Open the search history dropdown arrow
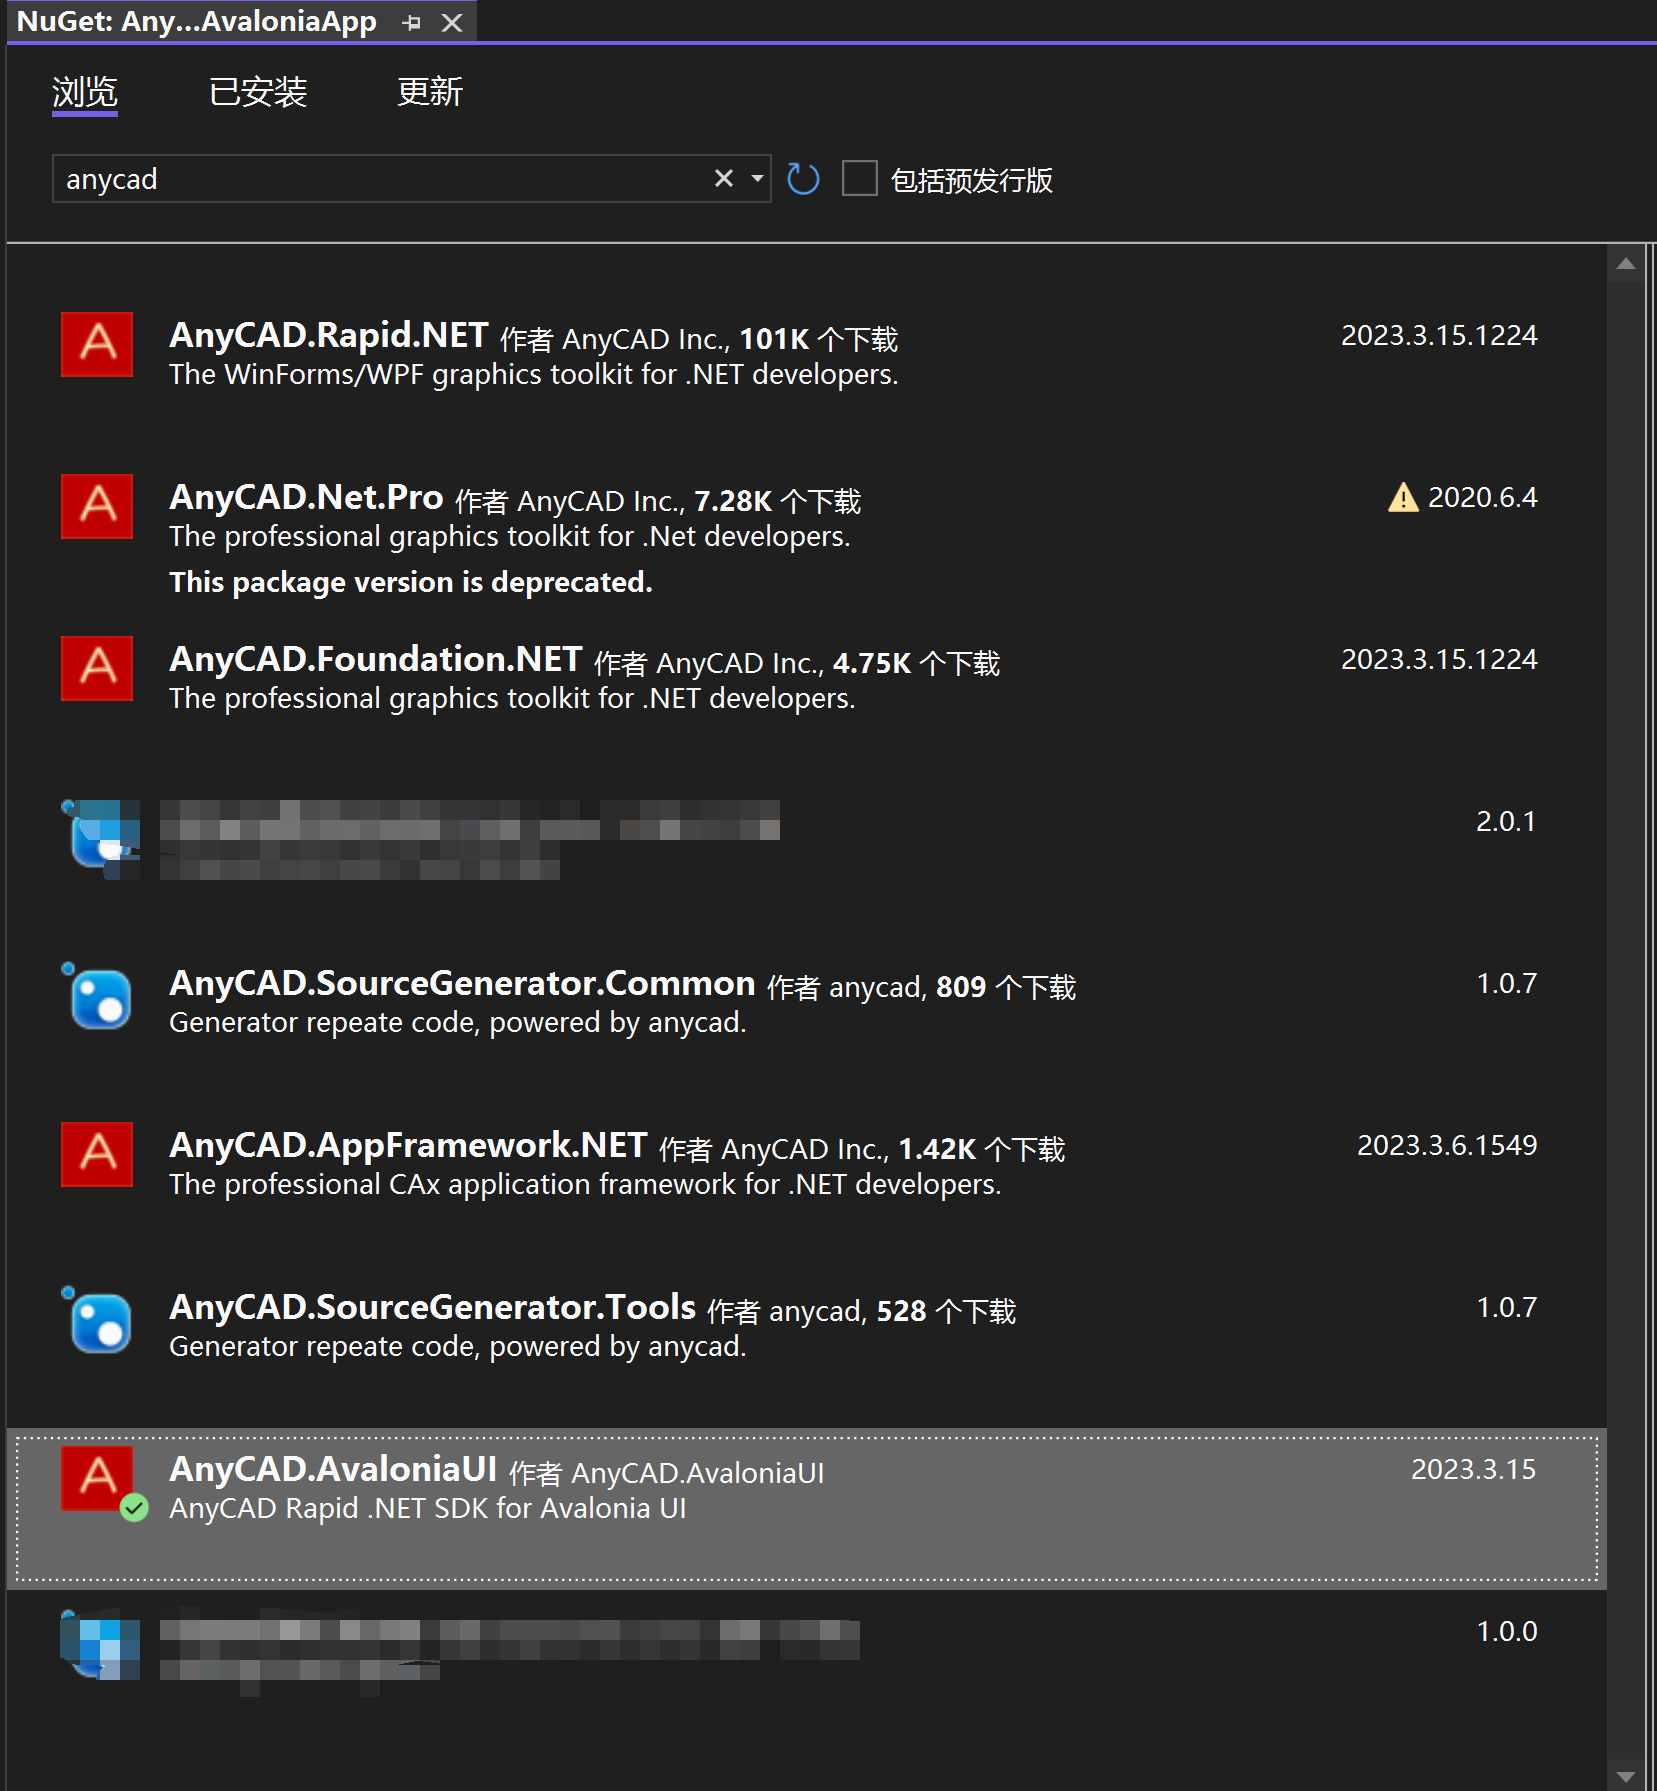The width and height of the screenshot is (1657, 1791). [756, 178]
